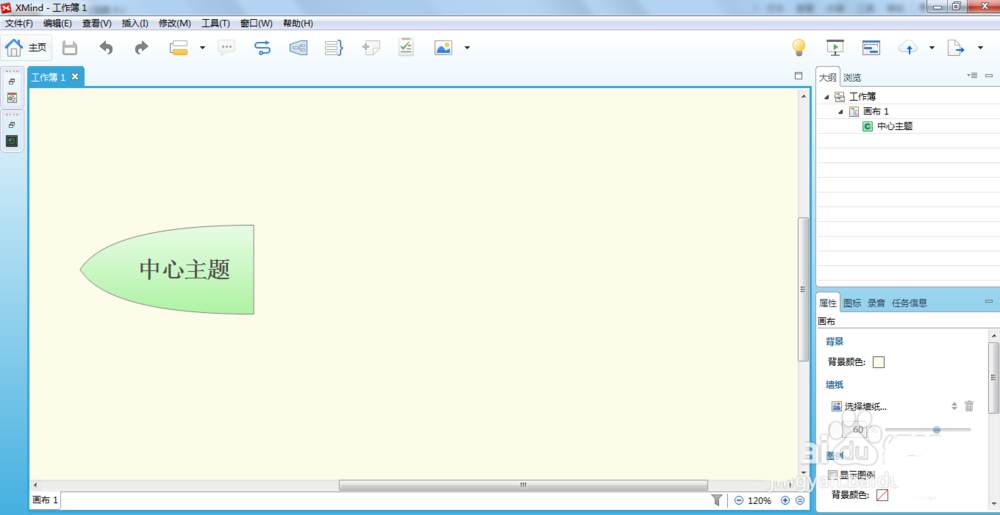Redo the last action
The width and height of the screenshot is (1000, 515).
pos(141,48)
